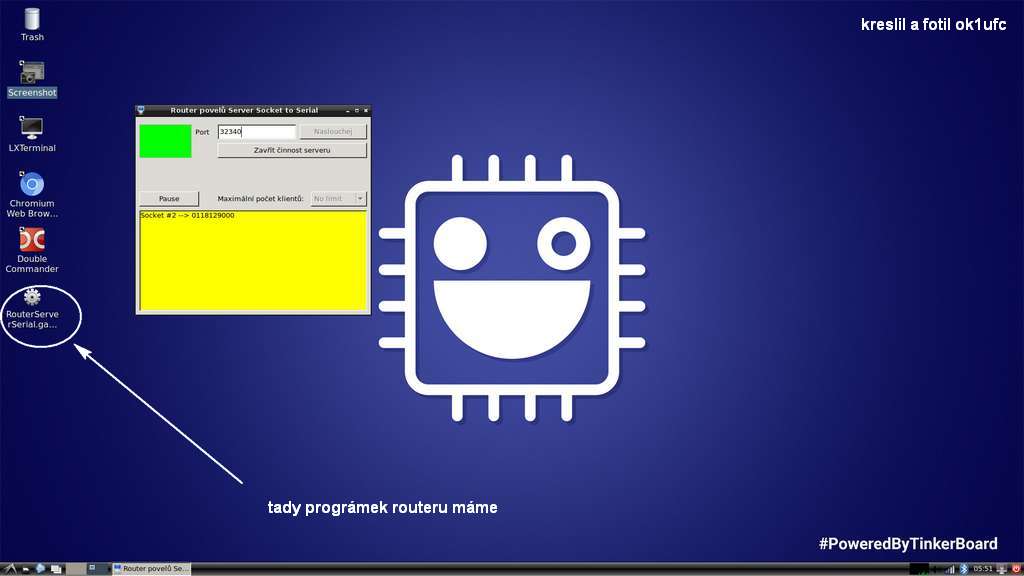The height and width of the screenshot is (576, 1024).
Task: Click the Bluetooth tray icon
Action: point(964,568)
